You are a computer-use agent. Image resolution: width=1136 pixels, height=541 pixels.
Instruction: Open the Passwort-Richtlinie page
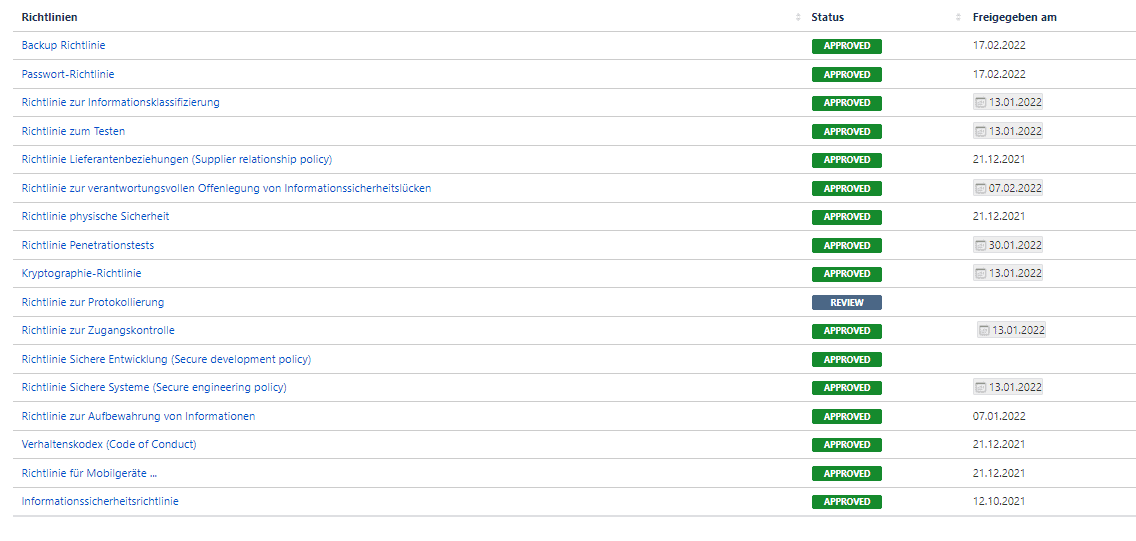click(x=68, y=74)
